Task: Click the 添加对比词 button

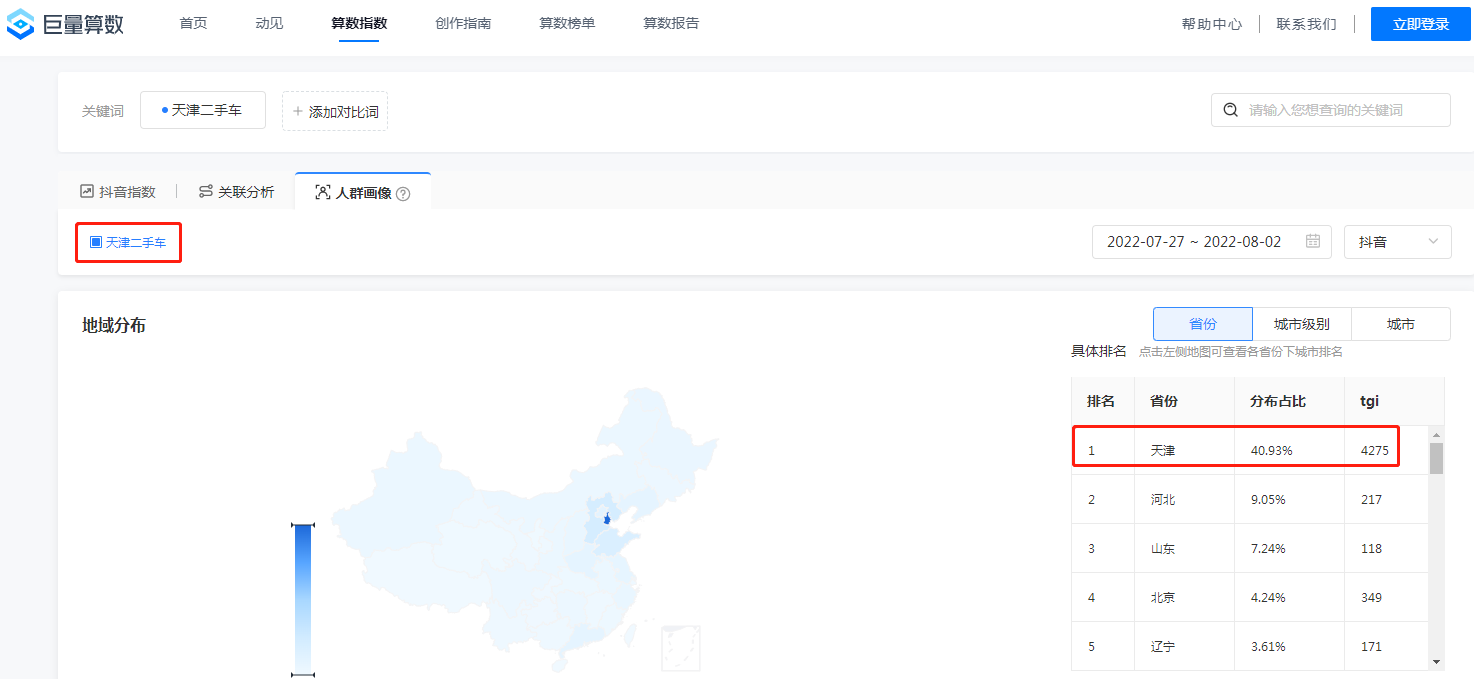Action: (335, 111)
